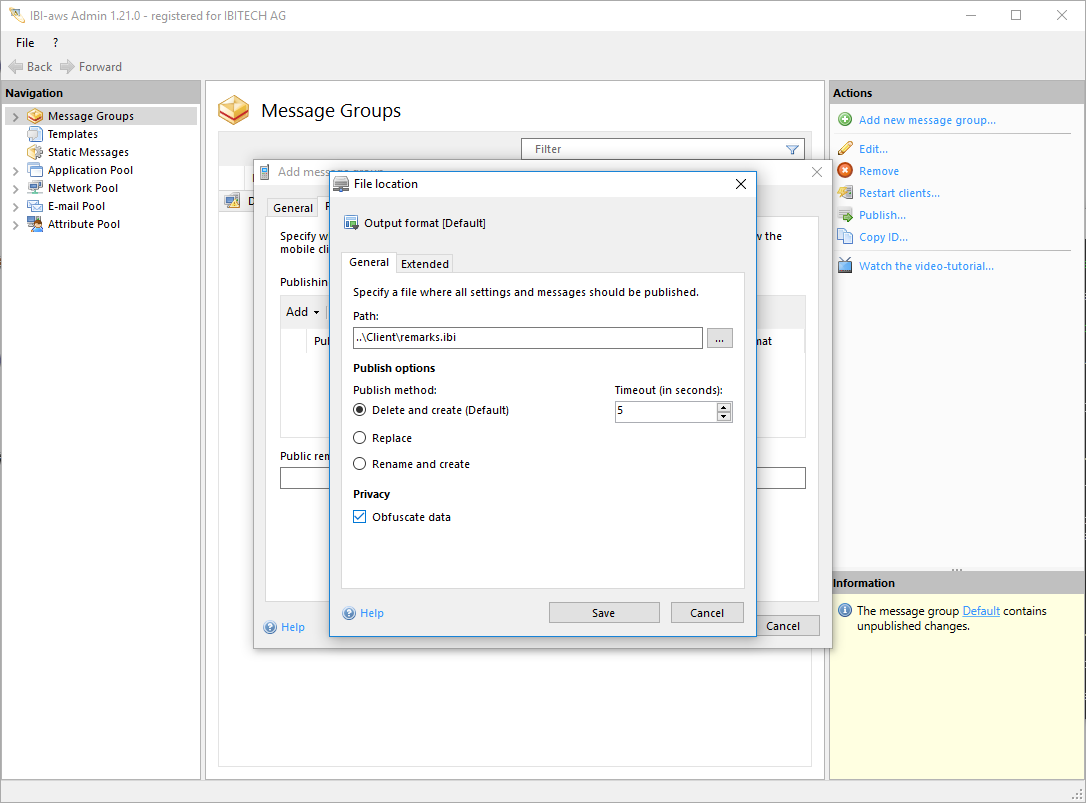Click the Watch the video-tutorial icon
Screen dimensions: 1086x803
[x=845, y=266]
